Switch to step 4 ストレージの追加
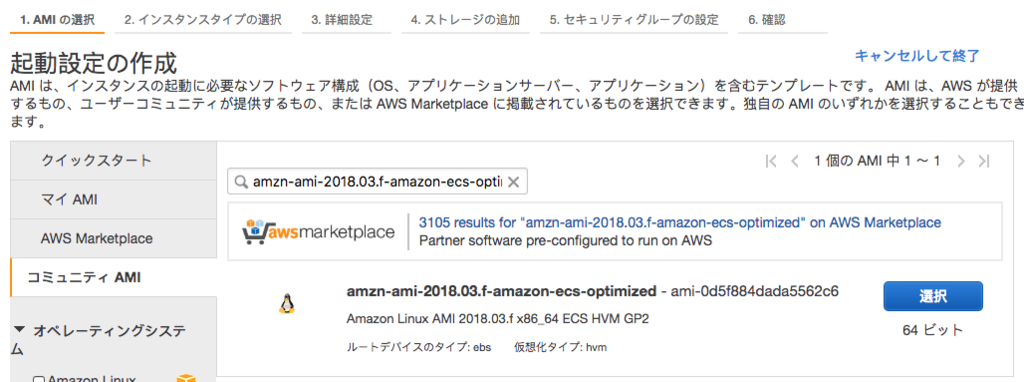Image resolution: width=1024 pixels, height=382 pixels. pos(465,20)
